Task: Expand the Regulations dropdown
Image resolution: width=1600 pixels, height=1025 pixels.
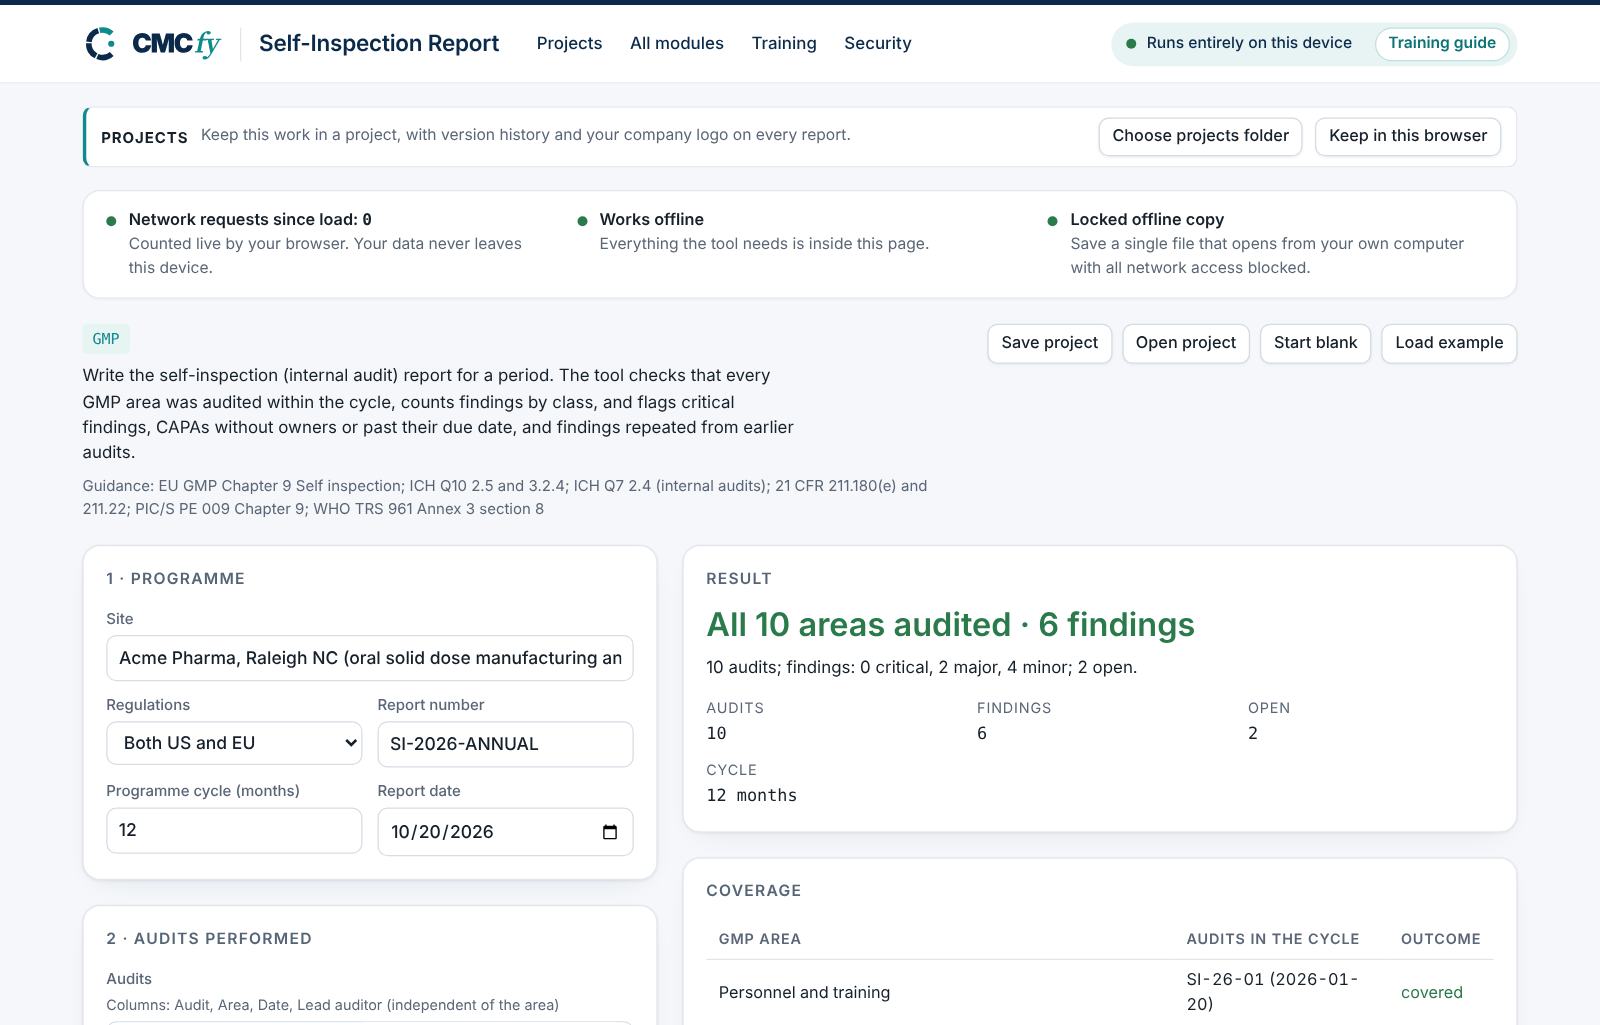Action: [234, 743]
